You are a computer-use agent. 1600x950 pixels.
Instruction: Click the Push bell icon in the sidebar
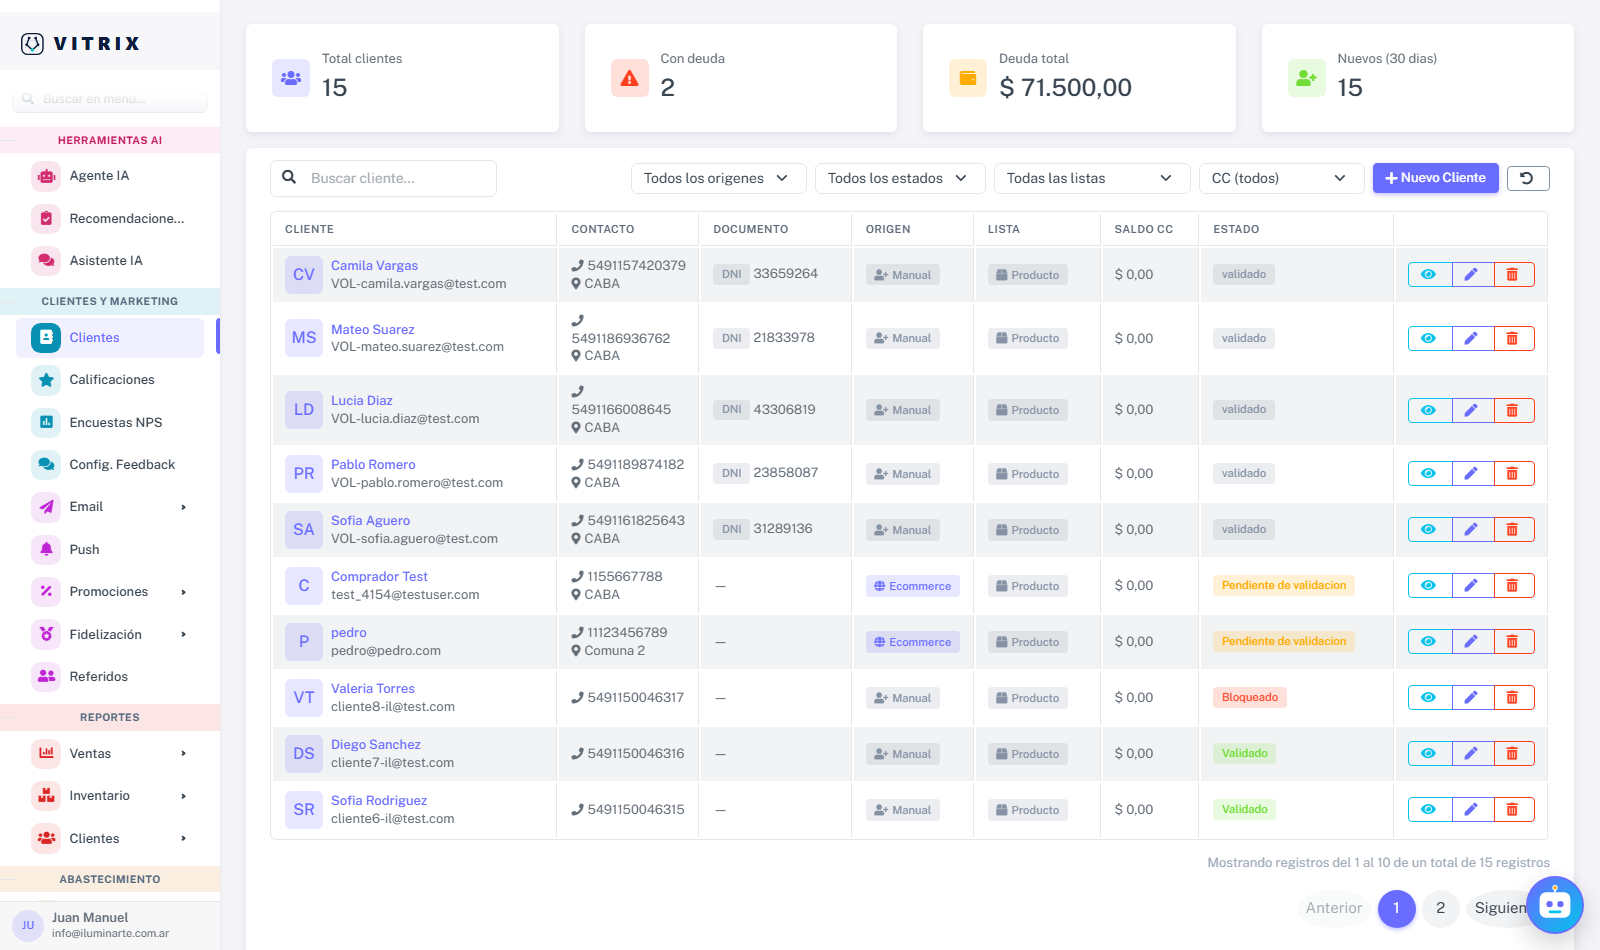click(46, 550)
